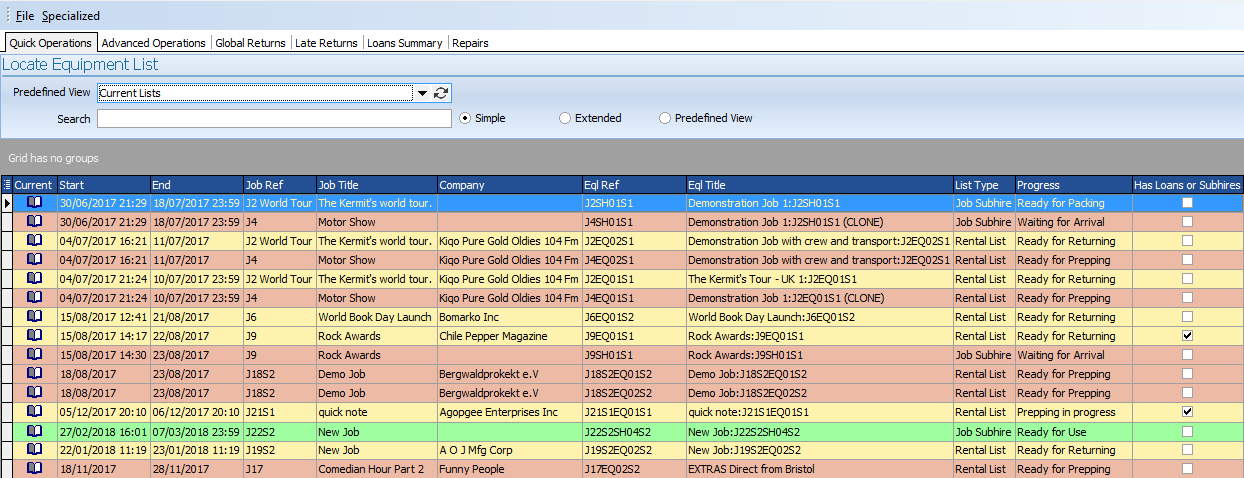The image size is (1244, 478).
Task: Expand the Predefined View dropdown arrow
Action: (422, 93)
